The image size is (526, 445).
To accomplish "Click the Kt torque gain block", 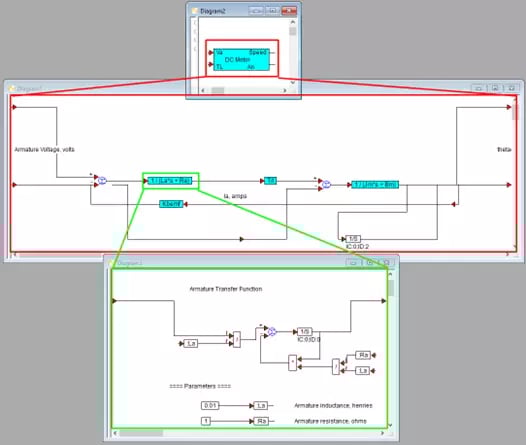I will click(270, 181).
